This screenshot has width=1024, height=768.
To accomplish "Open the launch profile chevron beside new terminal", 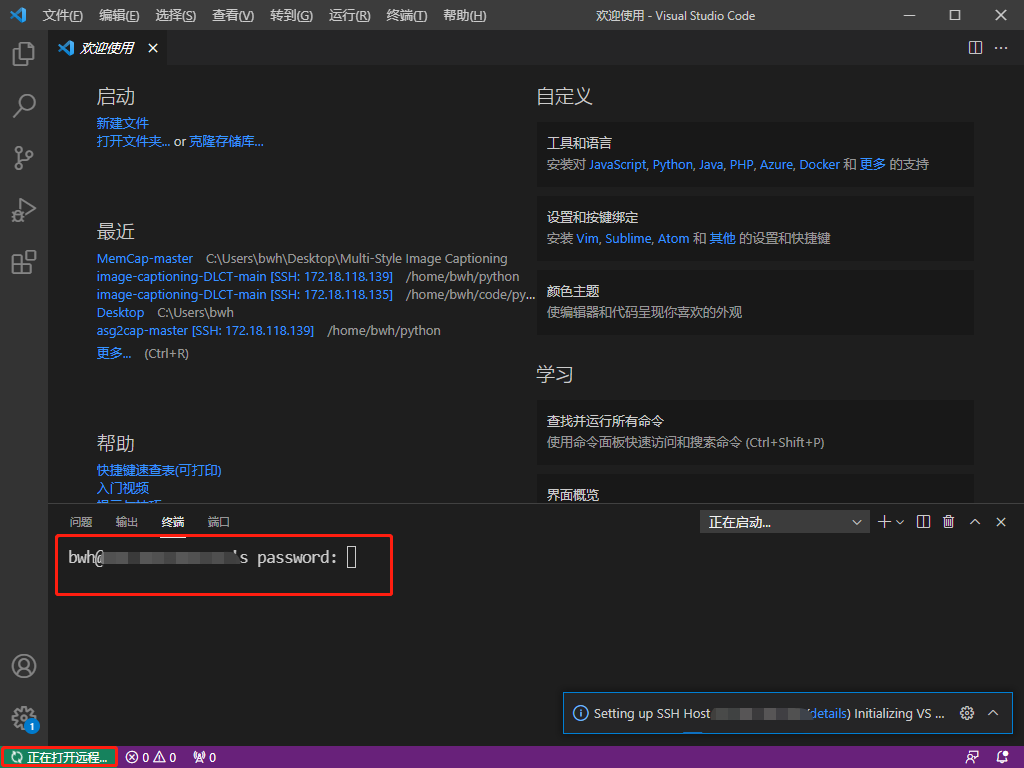I will click(x=900, y=522).
